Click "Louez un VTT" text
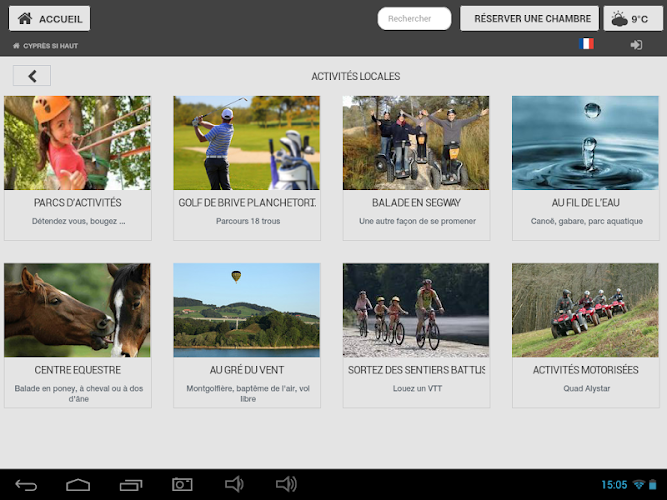The width and height of the screenshot is (667, 500). [x=417, y=389]
